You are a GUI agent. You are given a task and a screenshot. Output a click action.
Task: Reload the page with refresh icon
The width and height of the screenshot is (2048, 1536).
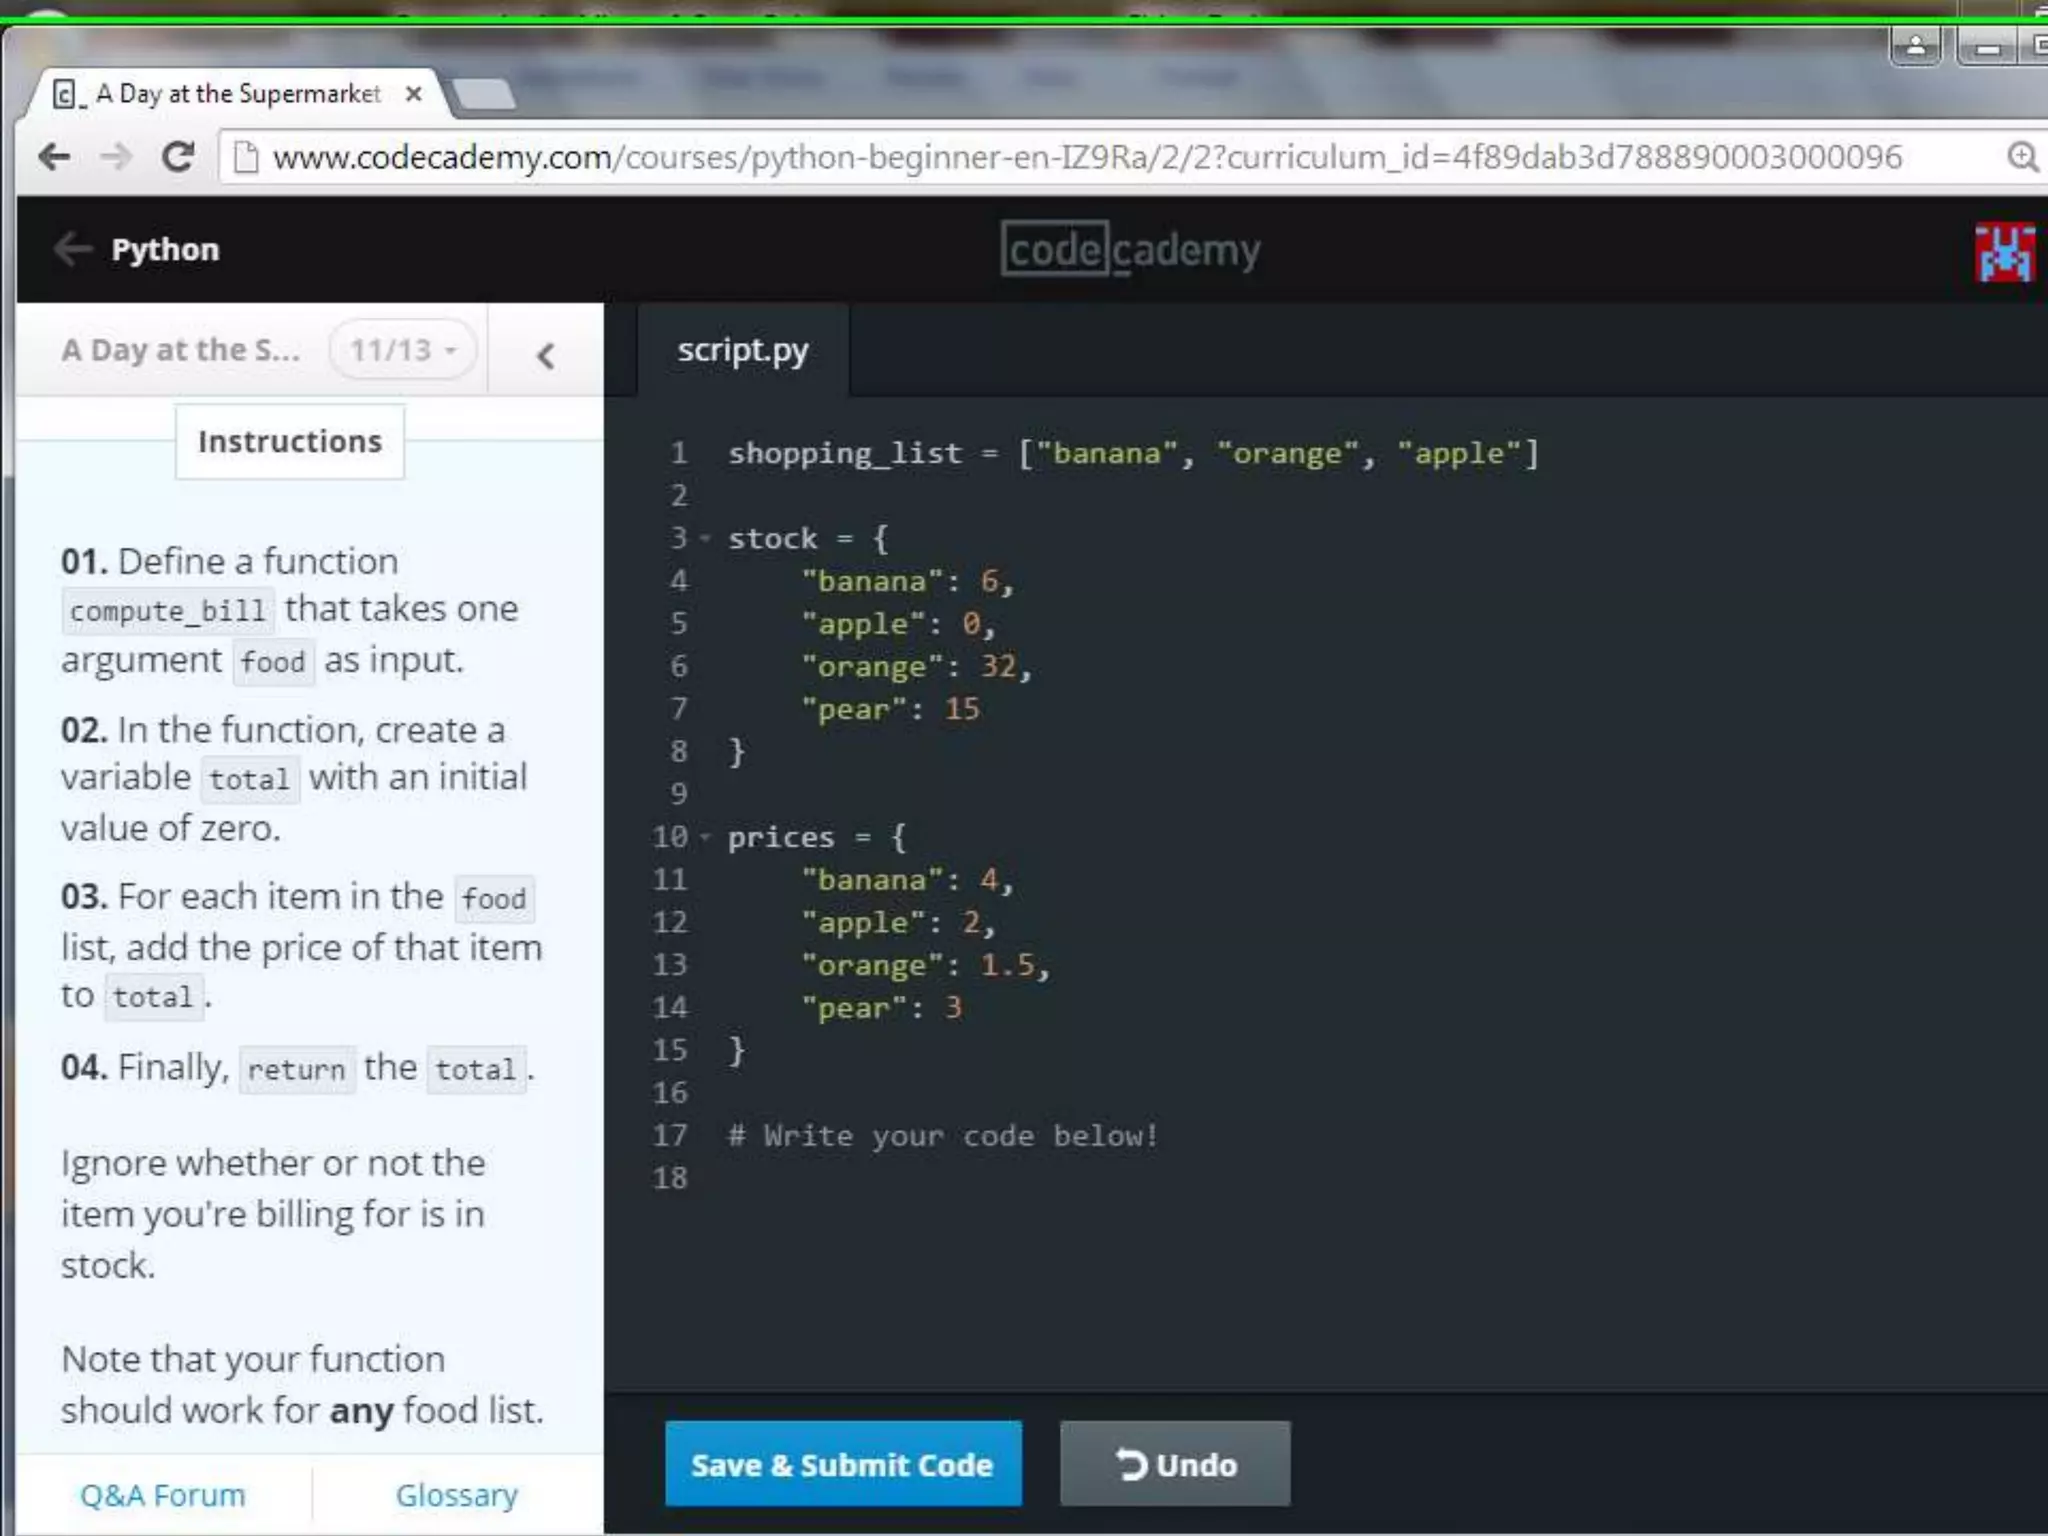tap(178, 156)
